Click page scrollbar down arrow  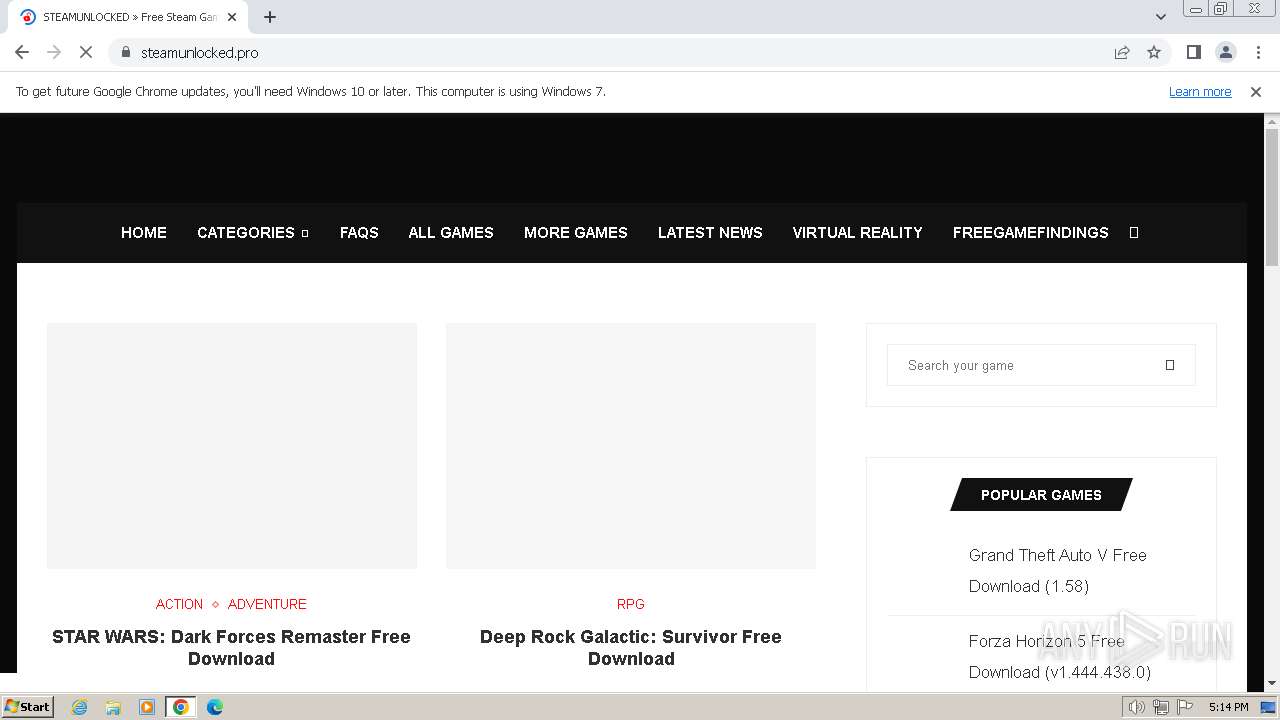(x=1272, y=683)
